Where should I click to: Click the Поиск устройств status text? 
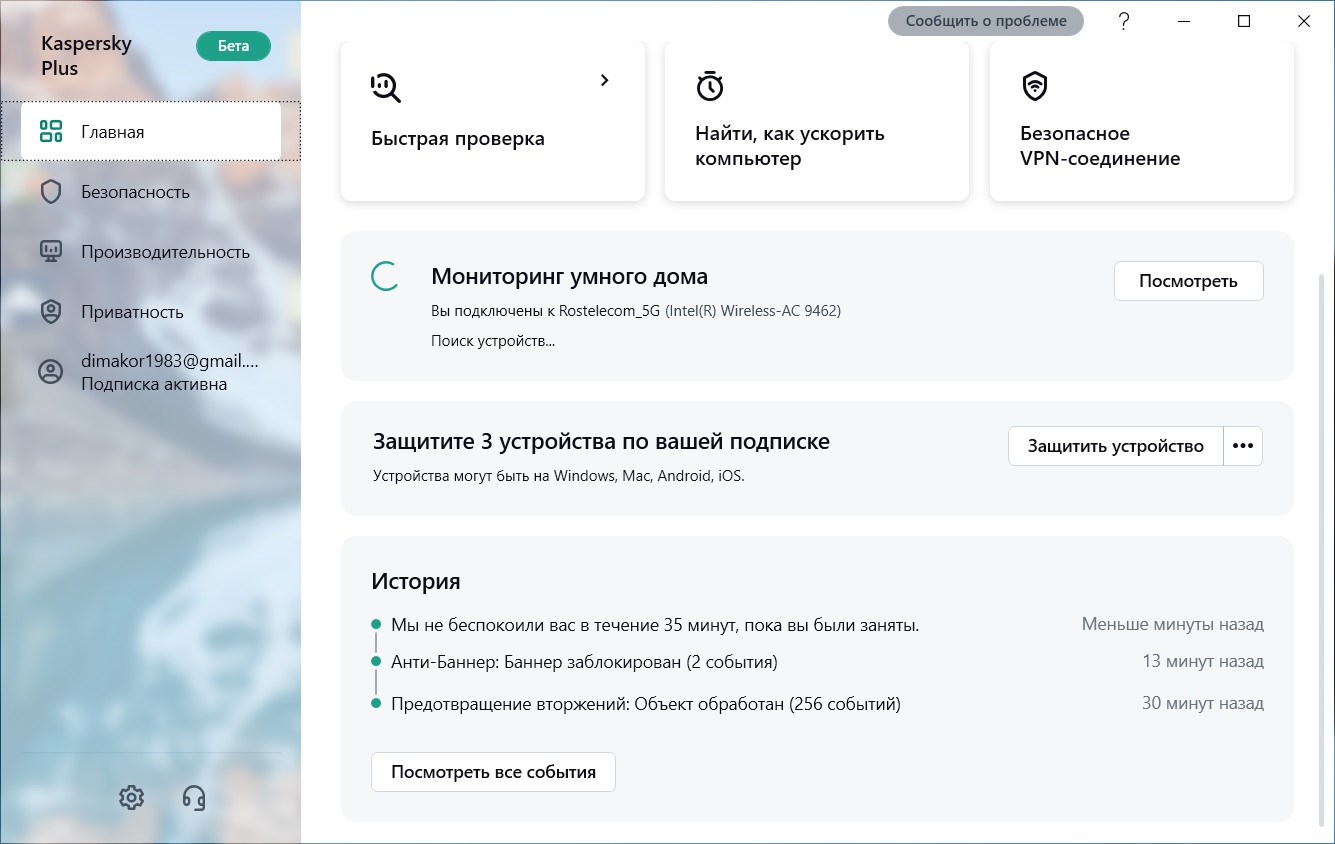493,341
